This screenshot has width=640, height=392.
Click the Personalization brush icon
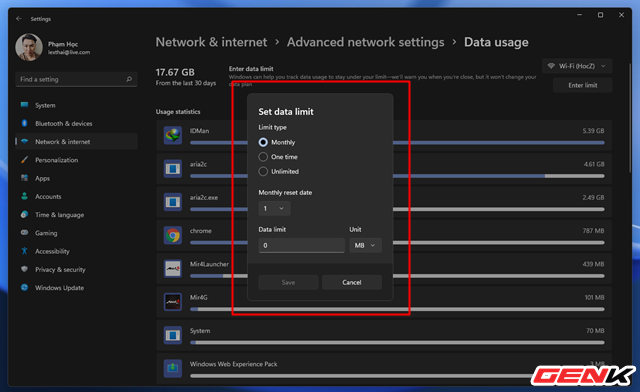(24, 160)
